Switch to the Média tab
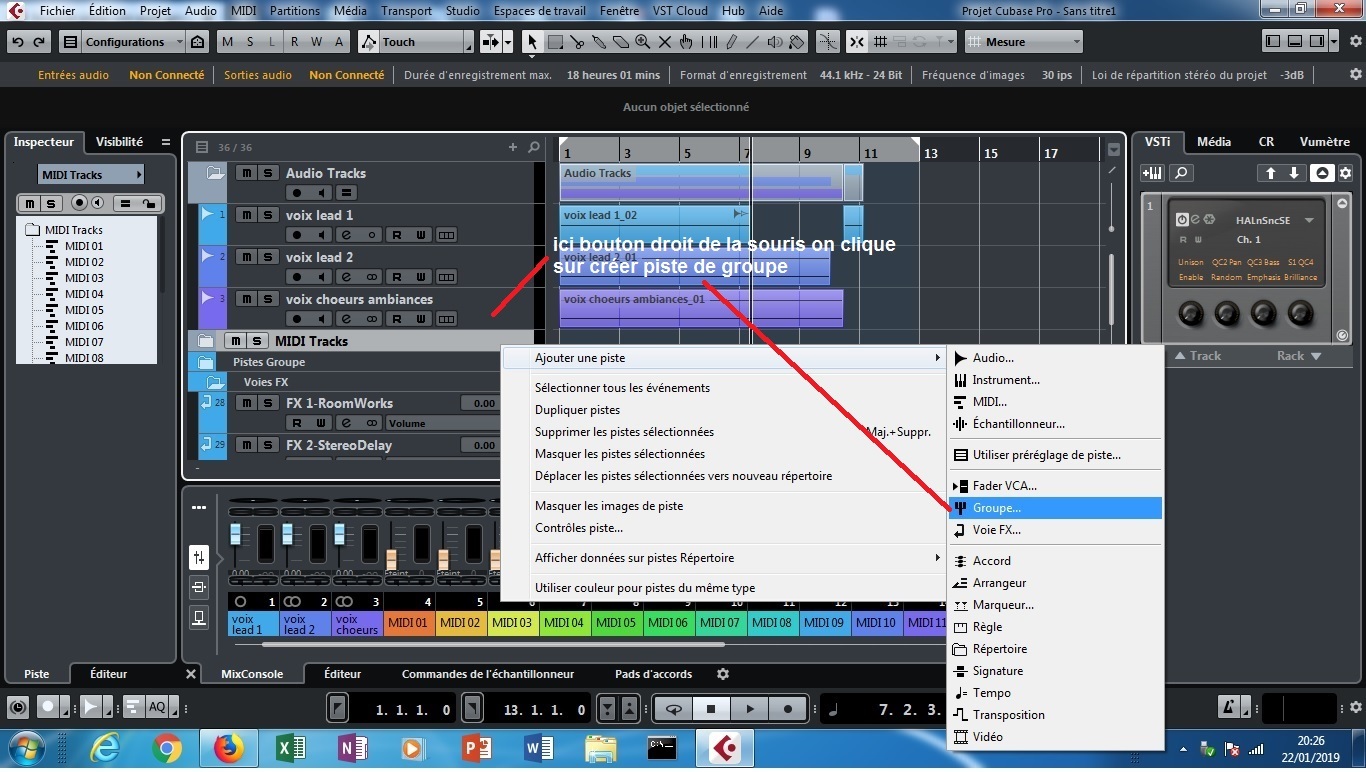 1214,142
